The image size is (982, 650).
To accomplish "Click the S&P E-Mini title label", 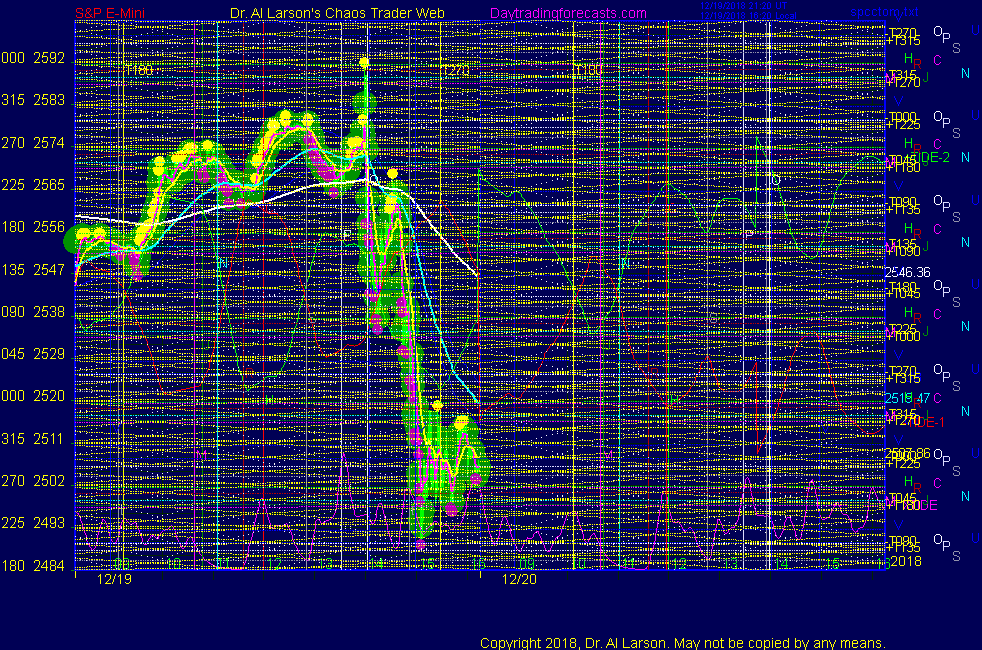I will pos(112,13).
